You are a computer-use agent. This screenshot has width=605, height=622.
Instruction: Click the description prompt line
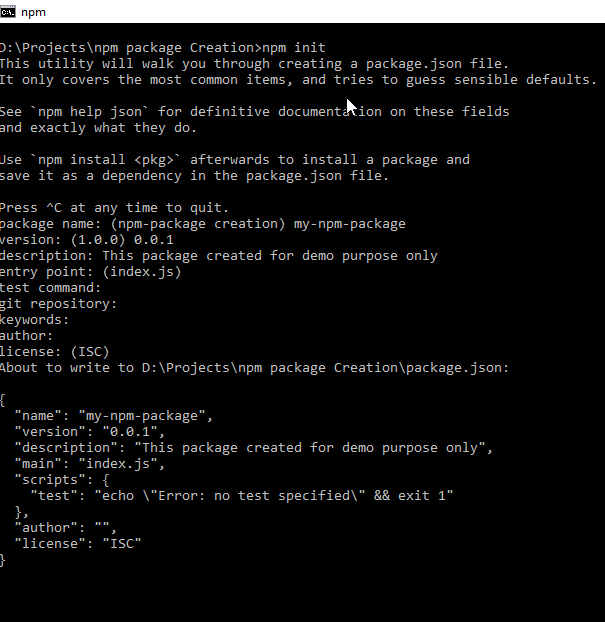click(x=219, y=256)
